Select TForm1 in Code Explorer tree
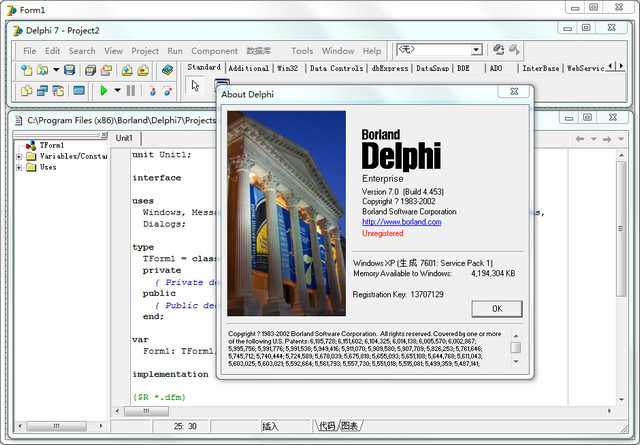The width and height of the screenshot is (640, 445). point(51,145)
